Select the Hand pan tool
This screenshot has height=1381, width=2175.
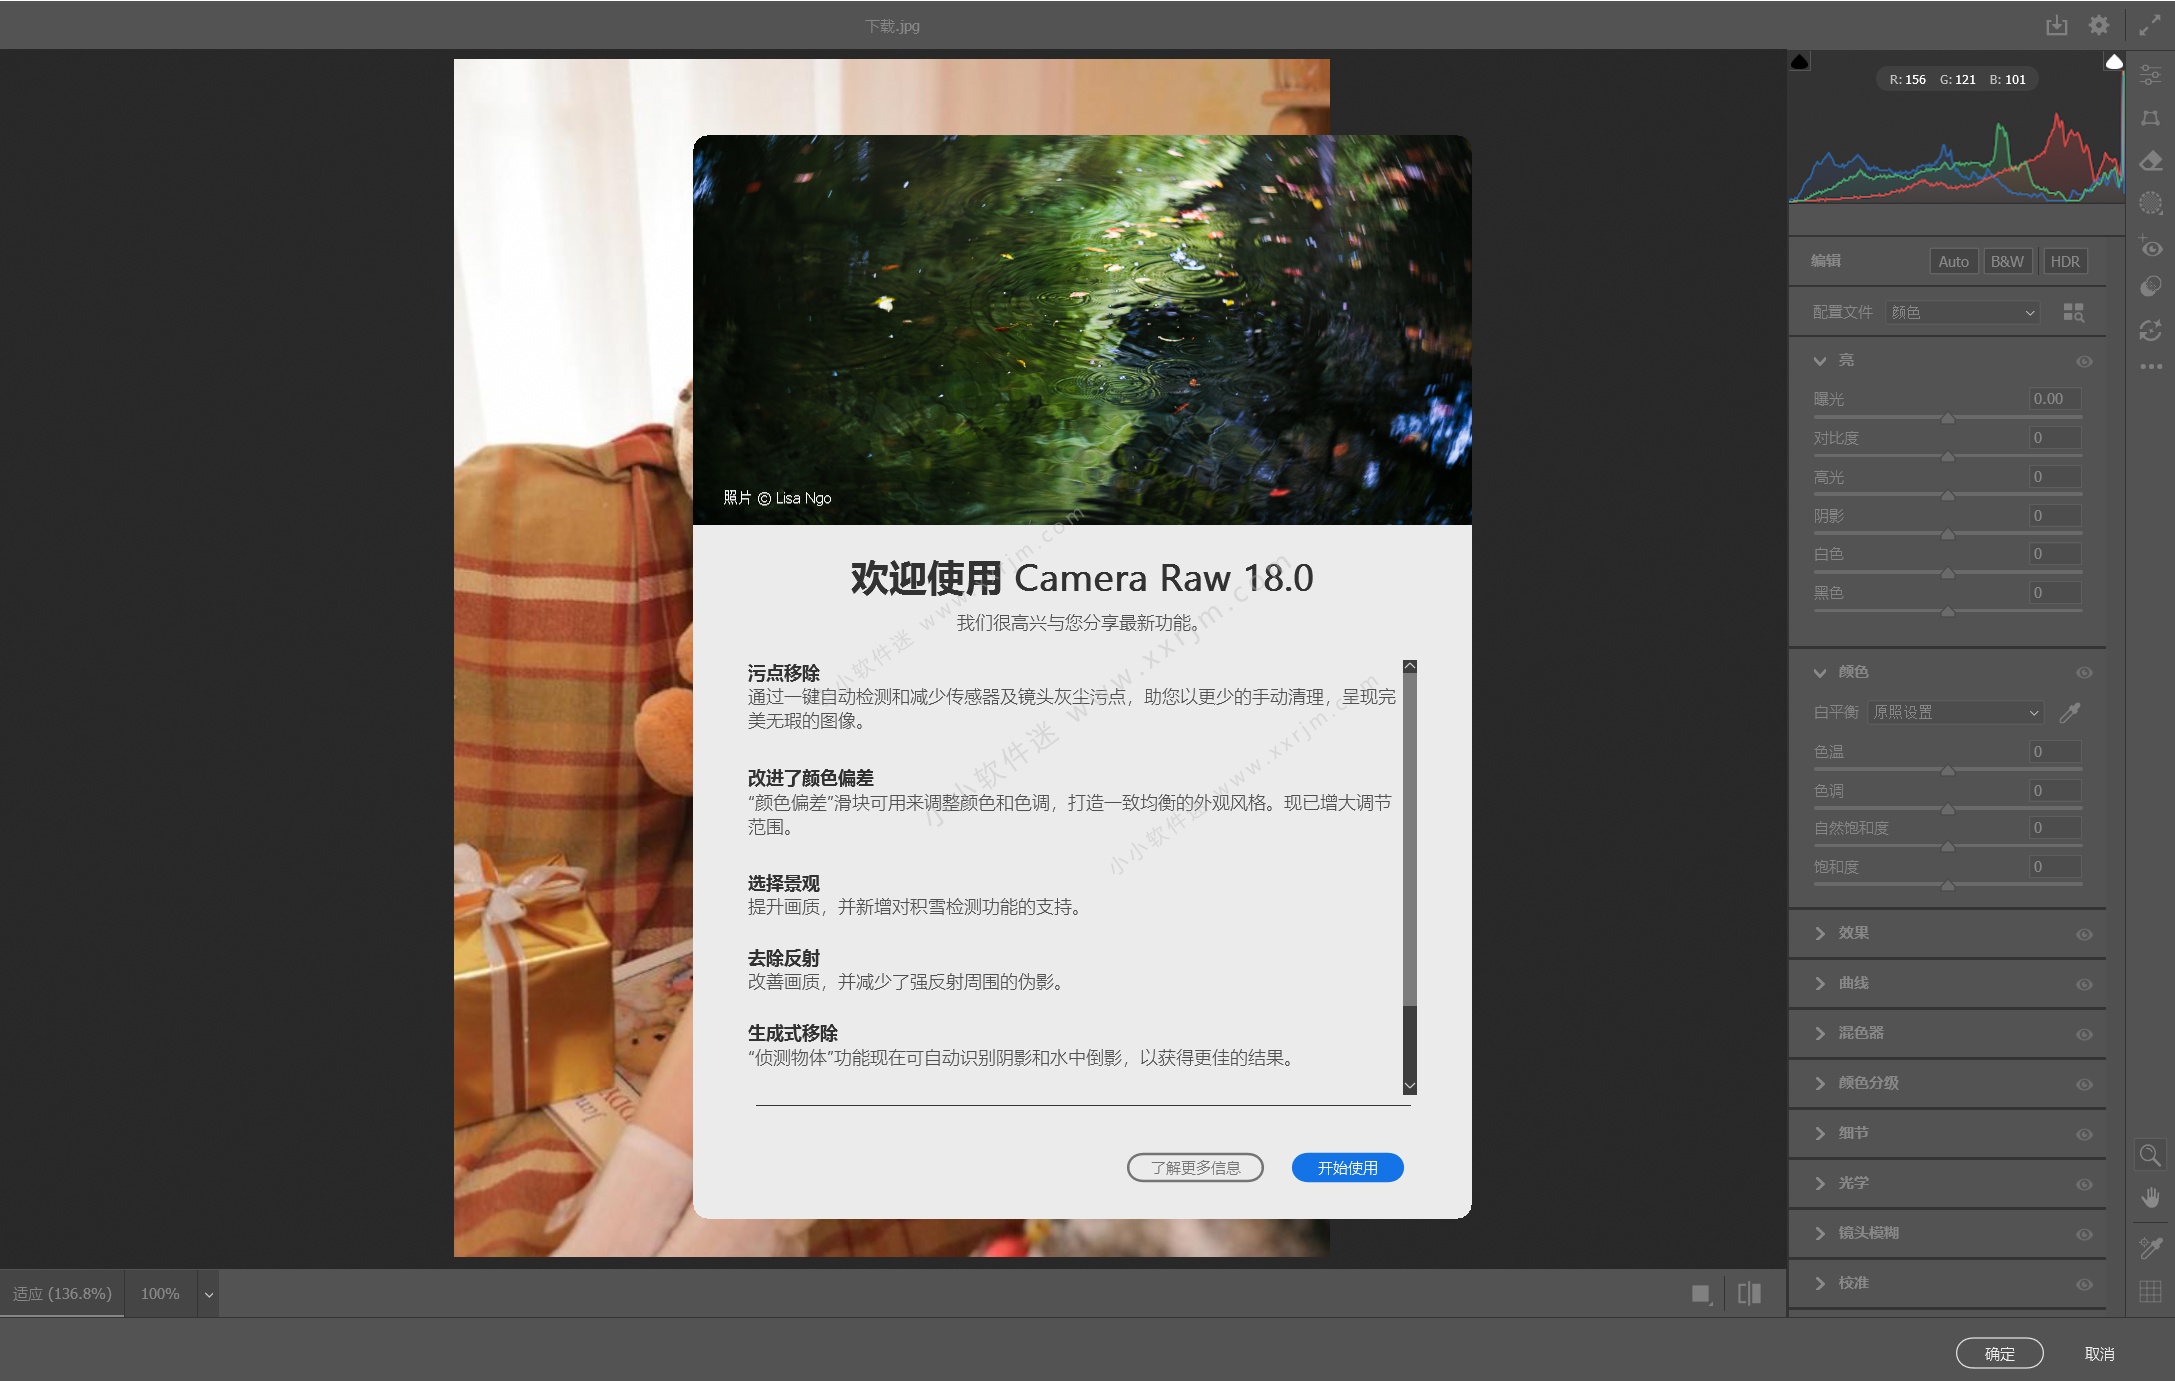[2150, 1198]
